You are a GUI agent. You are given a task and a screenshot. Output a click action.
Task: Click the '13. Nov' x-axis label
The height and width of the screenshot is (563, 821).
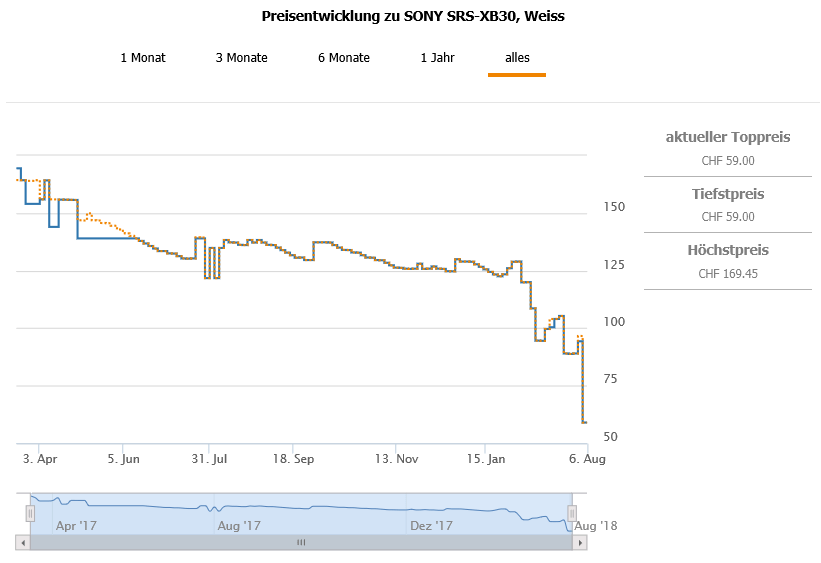(x=397, y=459)
